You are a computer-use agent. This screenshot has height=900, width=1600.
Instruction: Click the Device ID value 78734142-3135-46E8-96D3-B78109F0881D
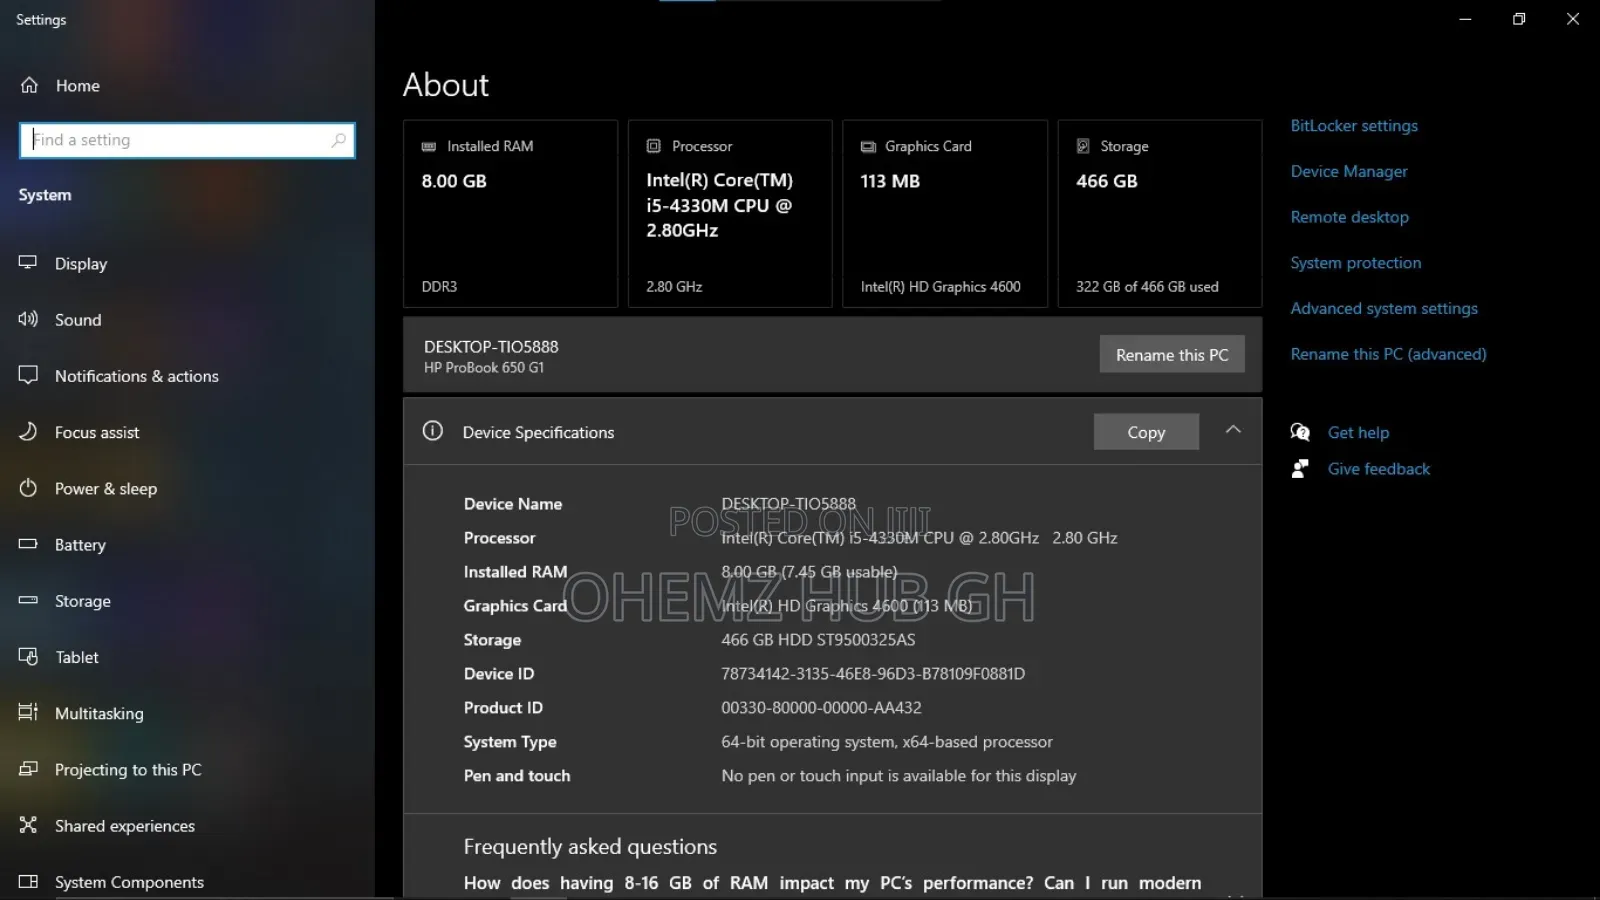tap(873, 674)
